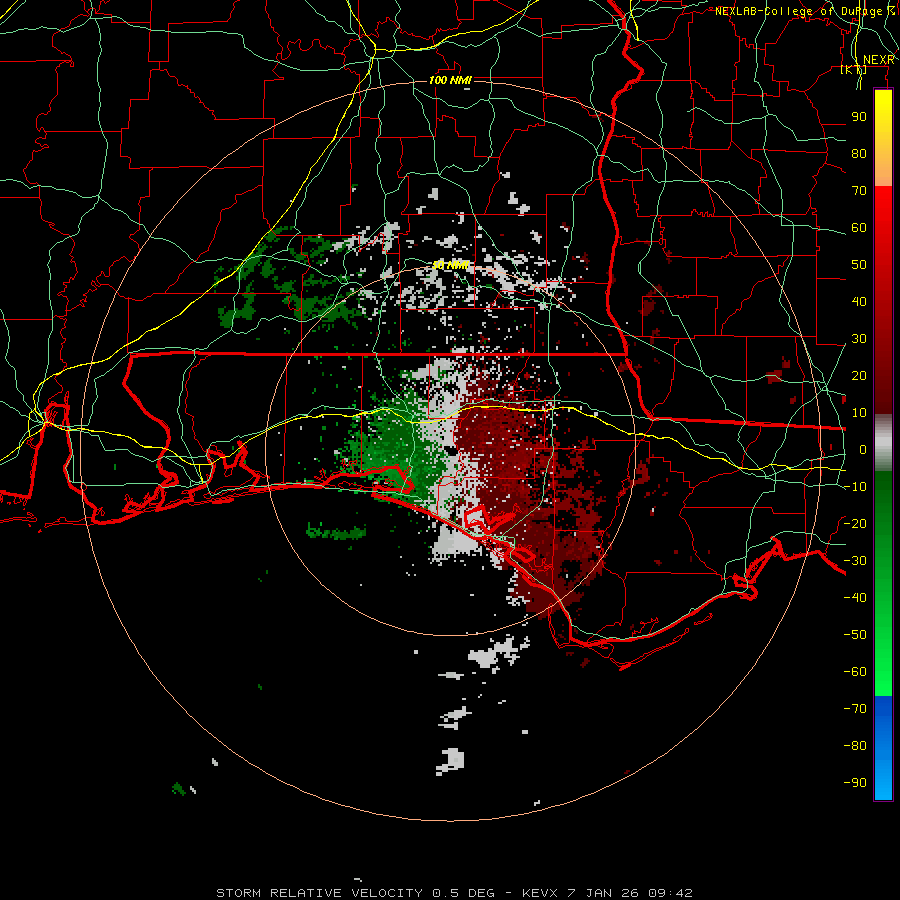
Task: Click the 30 value on the velocity scale
Action: [x=859, y=339]
